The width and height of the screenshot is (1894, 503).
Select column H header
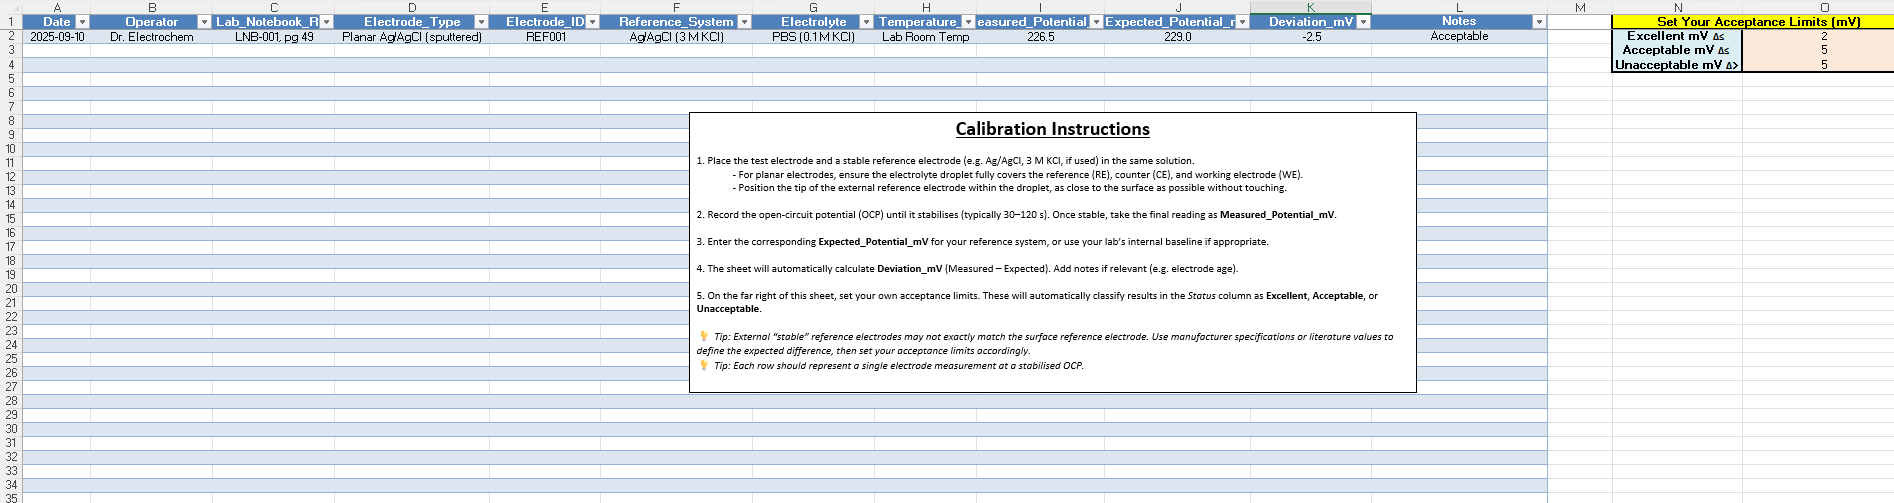(925, 7)
